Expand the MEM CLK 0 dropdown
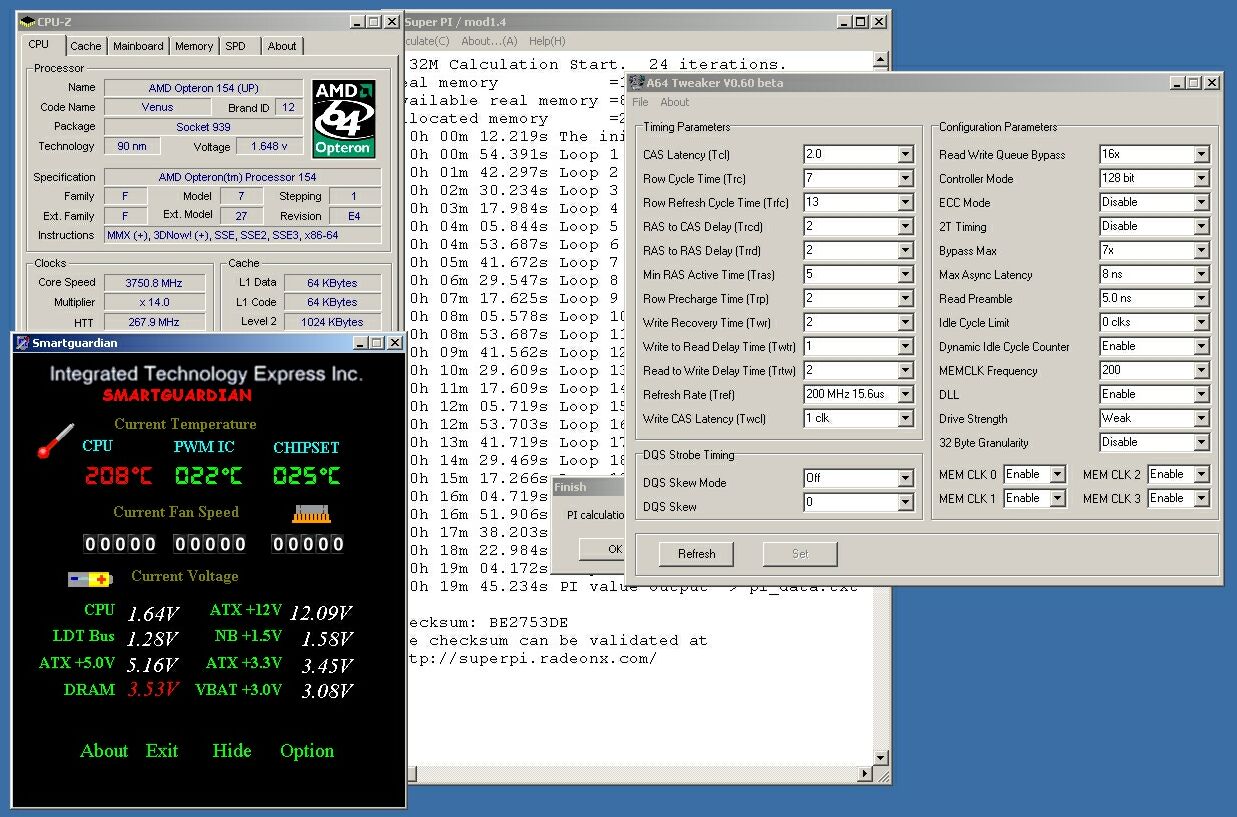This screenshot has height=817, width=1237. point(1057,475)
